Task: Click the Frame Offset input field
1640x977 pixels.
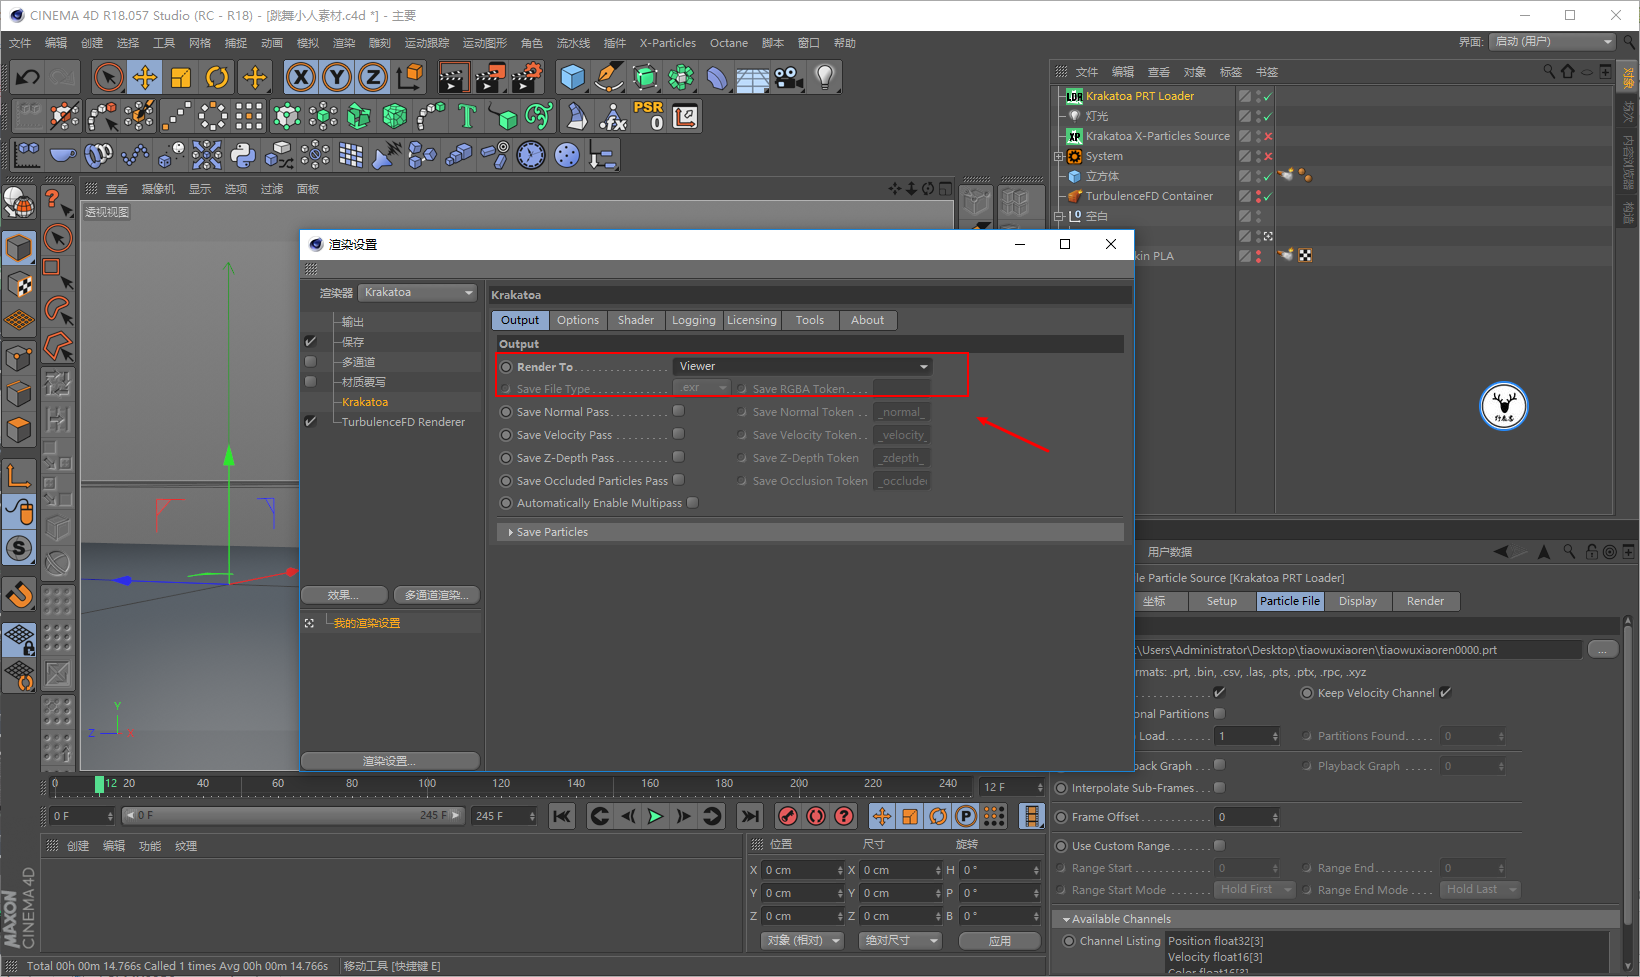Action: click(x=1247, y=817)
